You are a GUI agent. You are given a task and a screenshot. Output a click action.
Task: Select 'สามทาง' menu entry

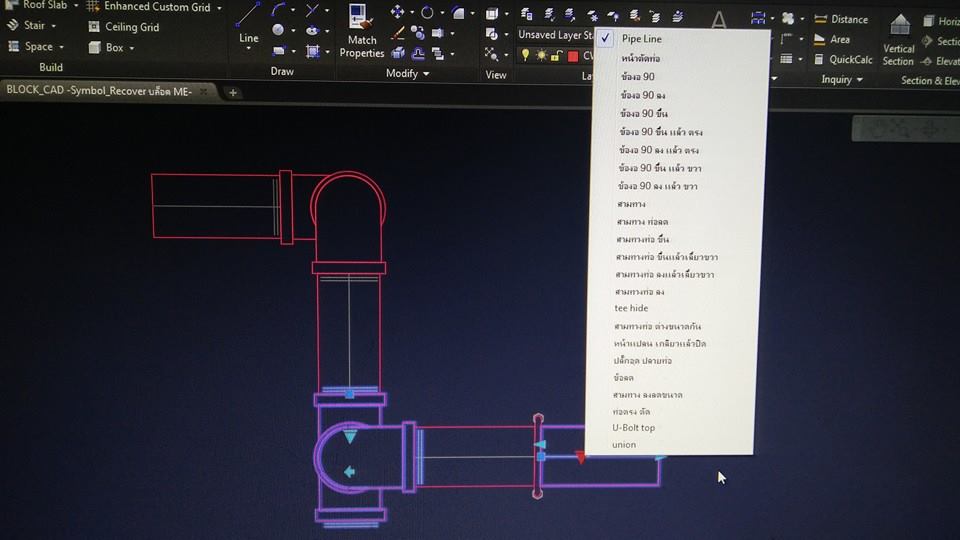click(631, 204)
